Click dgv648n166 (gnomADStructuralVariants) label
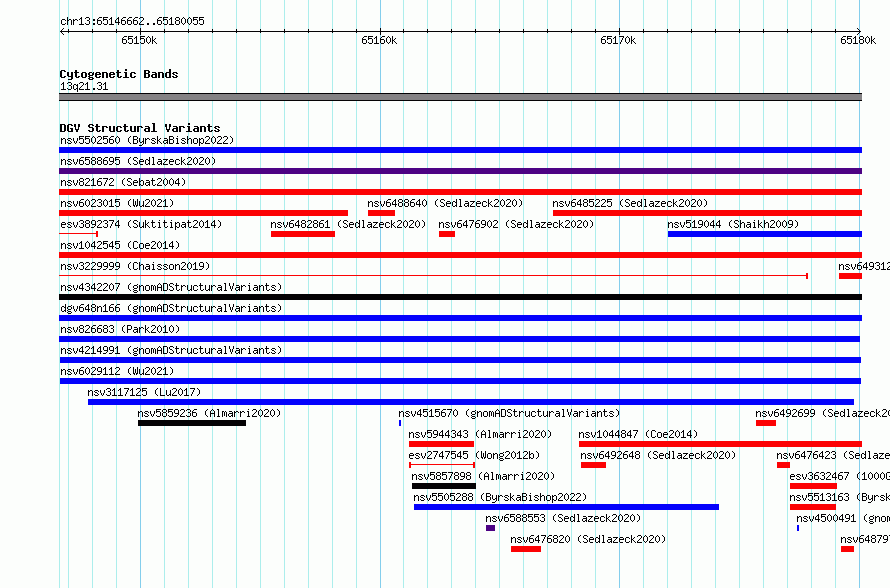890x588 pixels. pyautogui.click(x=171, y=308)
